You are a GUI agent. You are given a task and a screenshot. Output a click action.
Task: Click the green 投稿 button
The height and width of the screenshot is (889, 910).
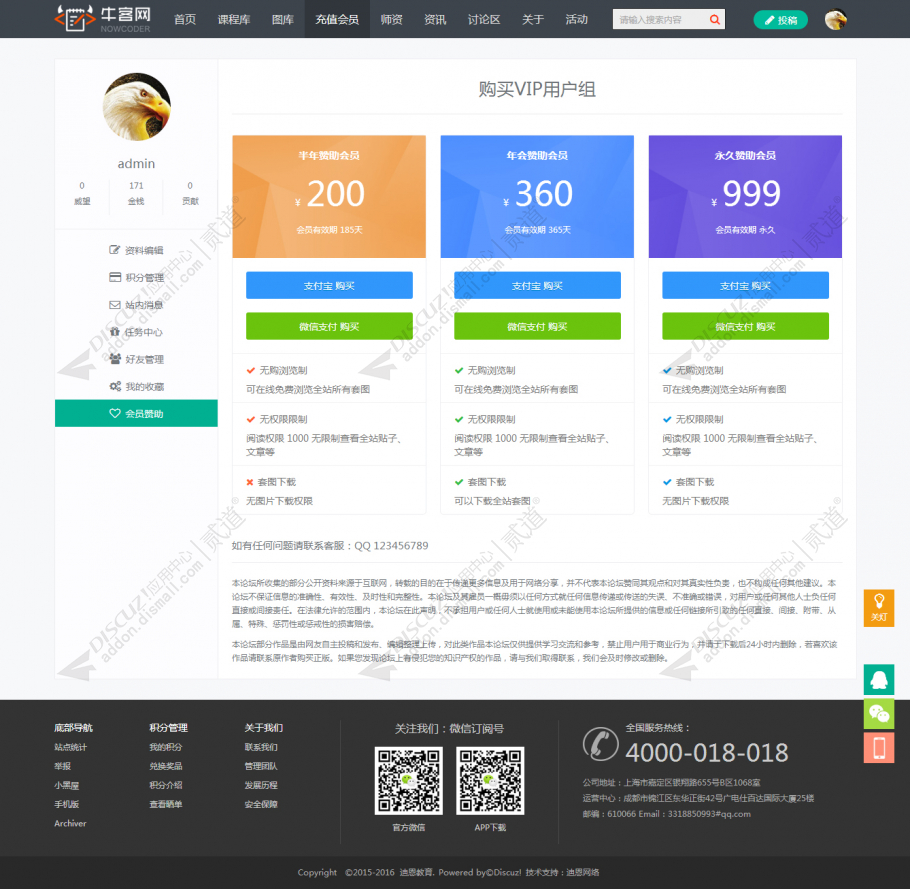pyautogui.click(x=780, y=20)
